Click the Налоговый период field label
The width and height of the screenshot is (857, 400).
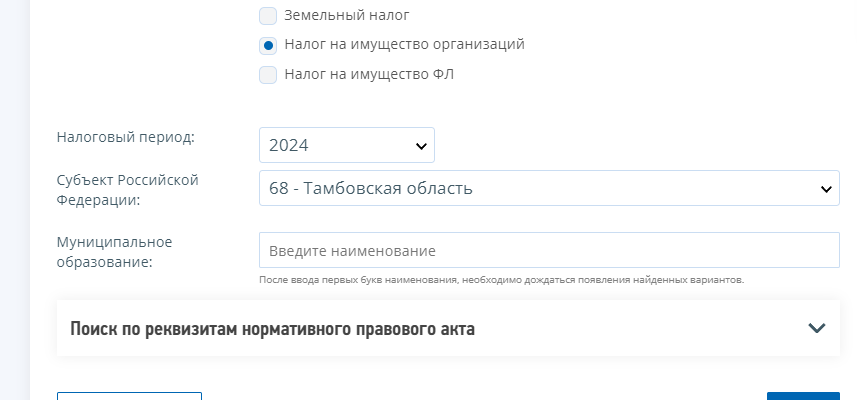(126, 137)
